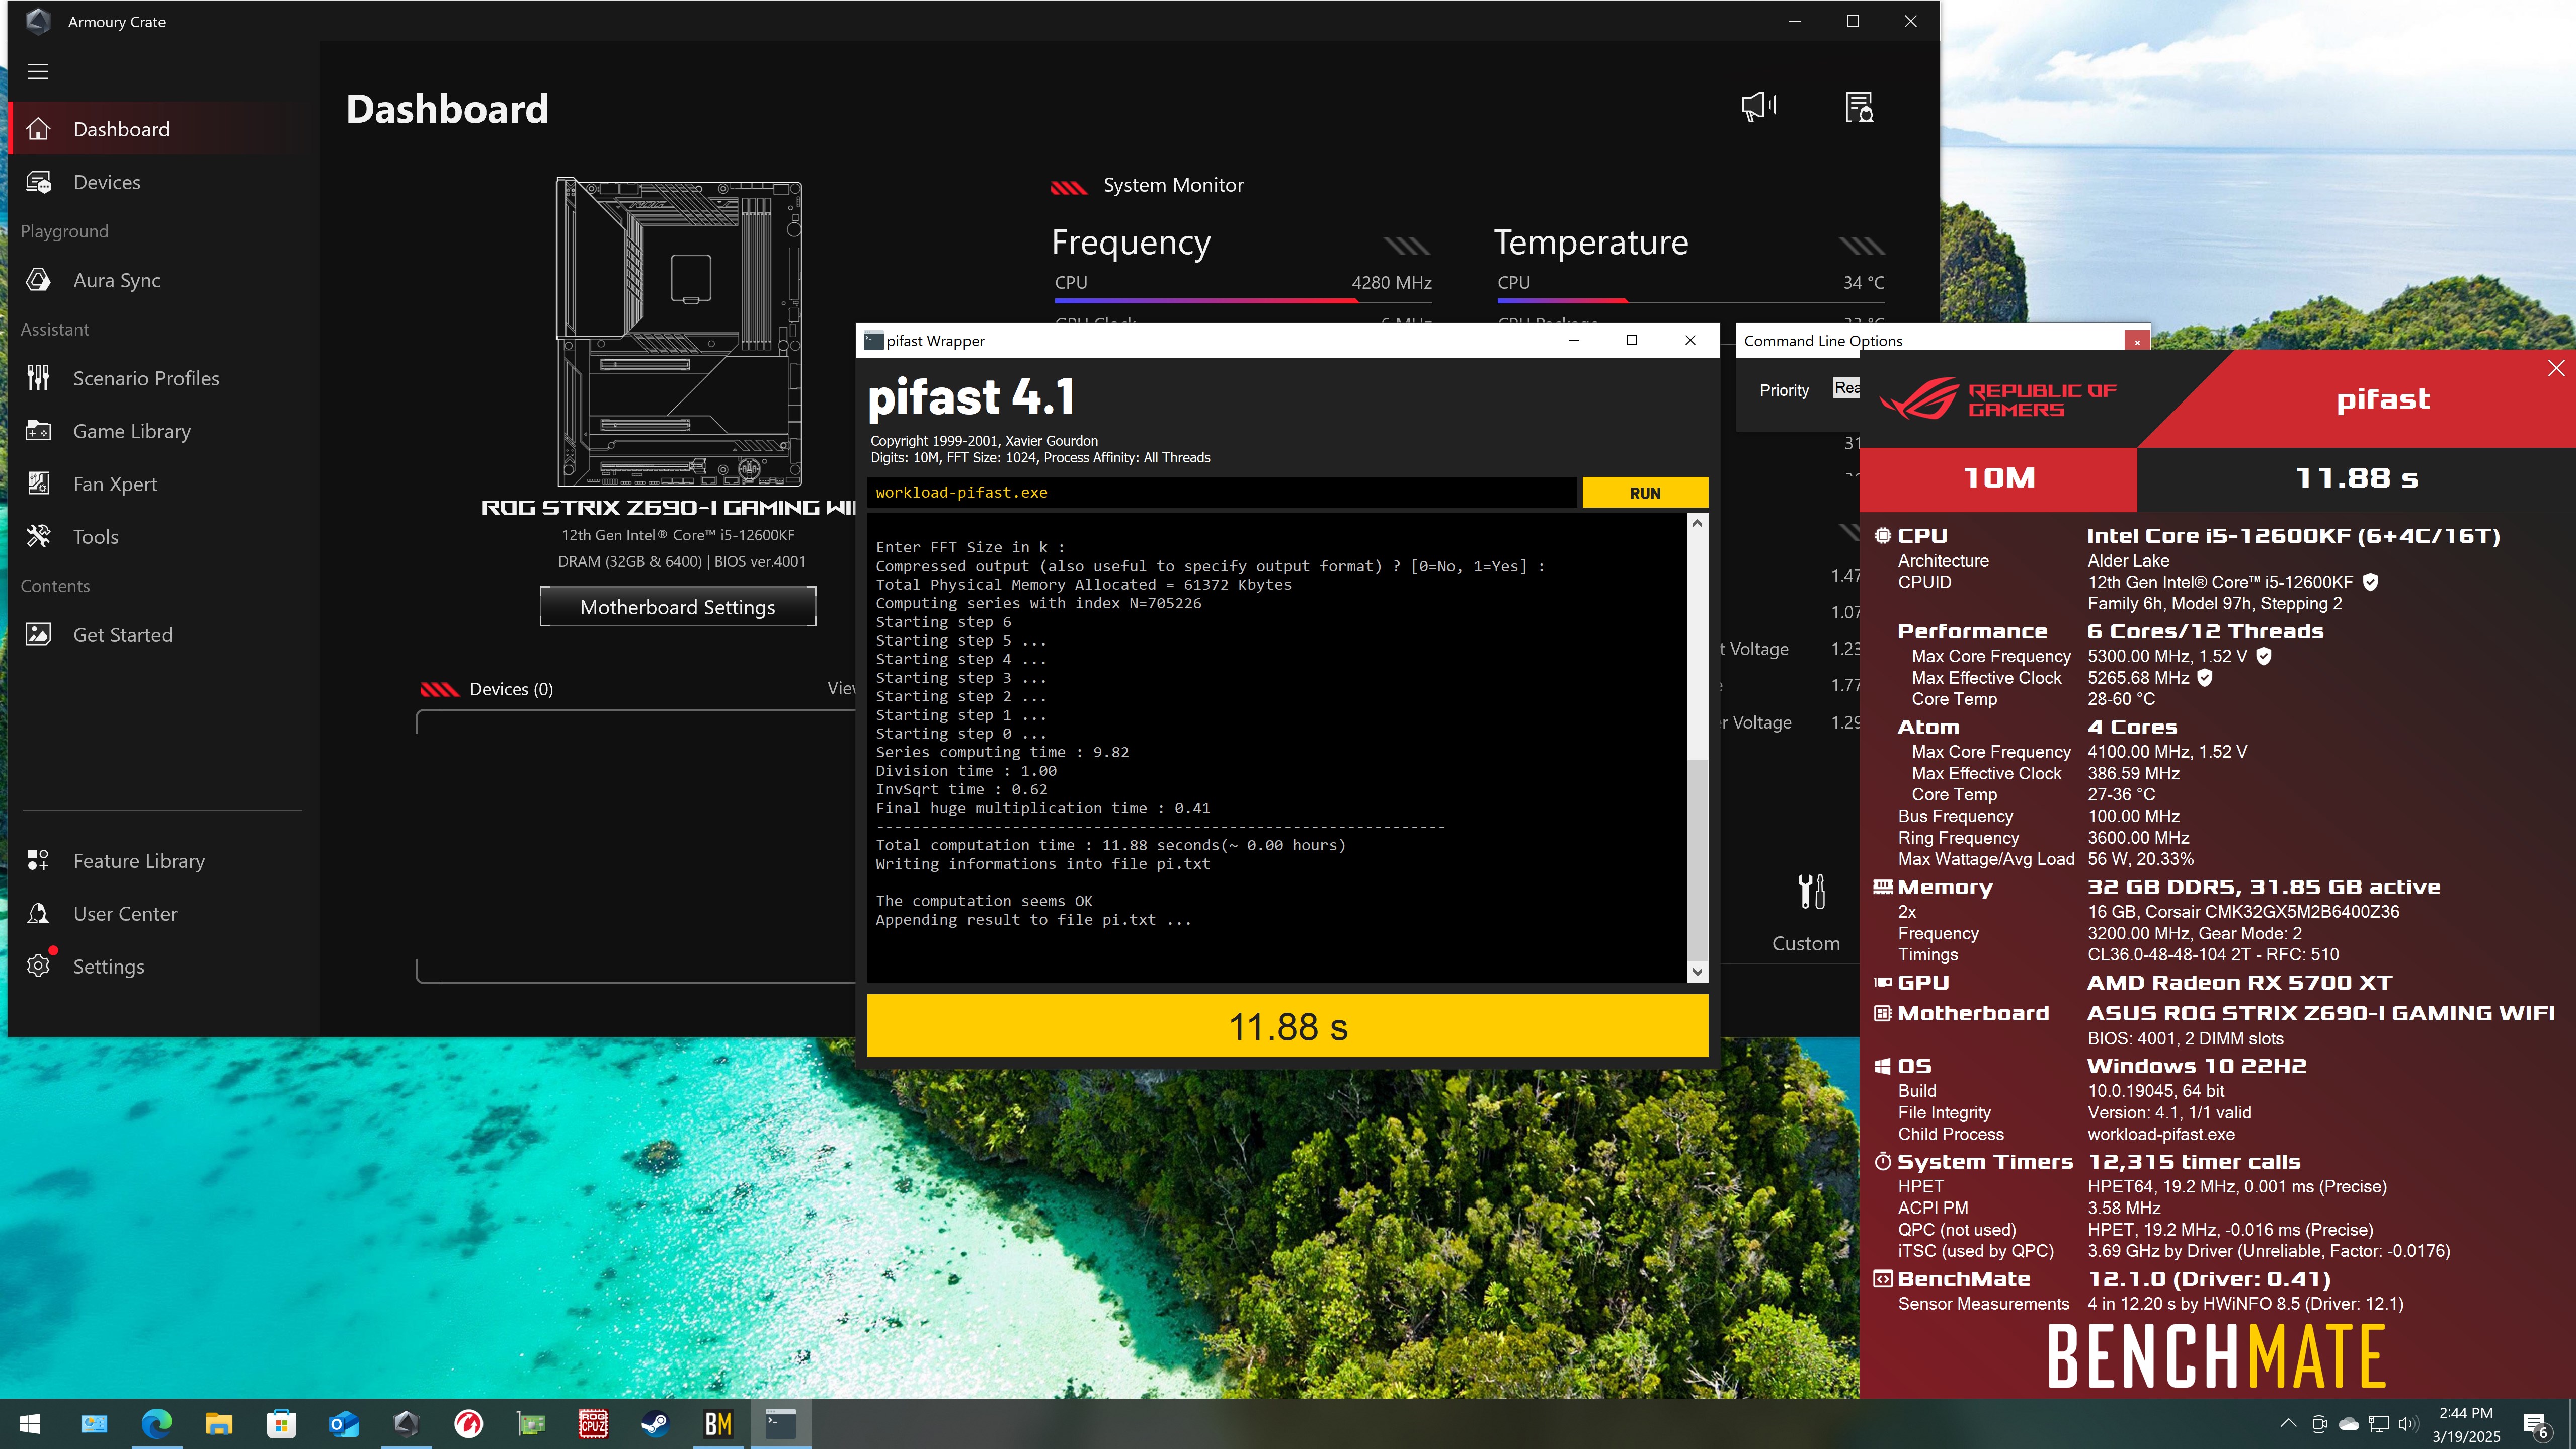This screenshot has height=1449, width=2576.
Task: Click the Devices (0) section label
Action: click(x=510, y=689)
